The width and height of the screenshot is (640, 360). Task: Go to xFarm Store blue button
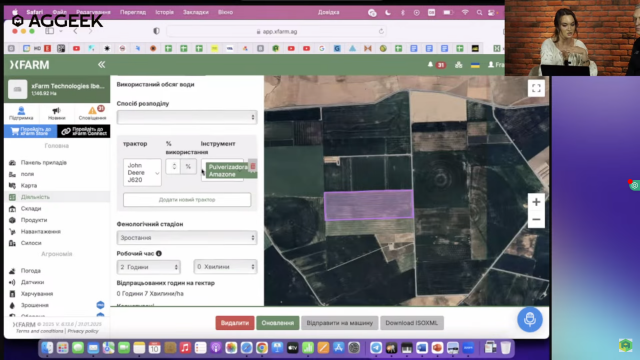click(x=31, y=131)
